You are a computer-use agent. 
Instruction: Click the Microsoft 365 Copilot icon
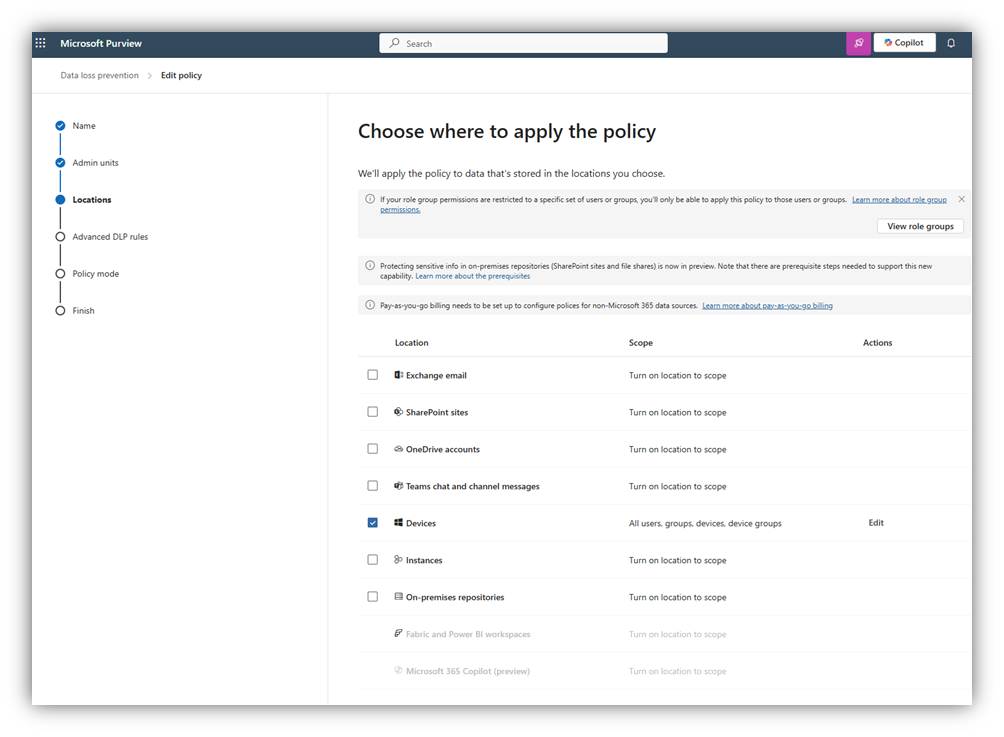(x=398, y=670)
